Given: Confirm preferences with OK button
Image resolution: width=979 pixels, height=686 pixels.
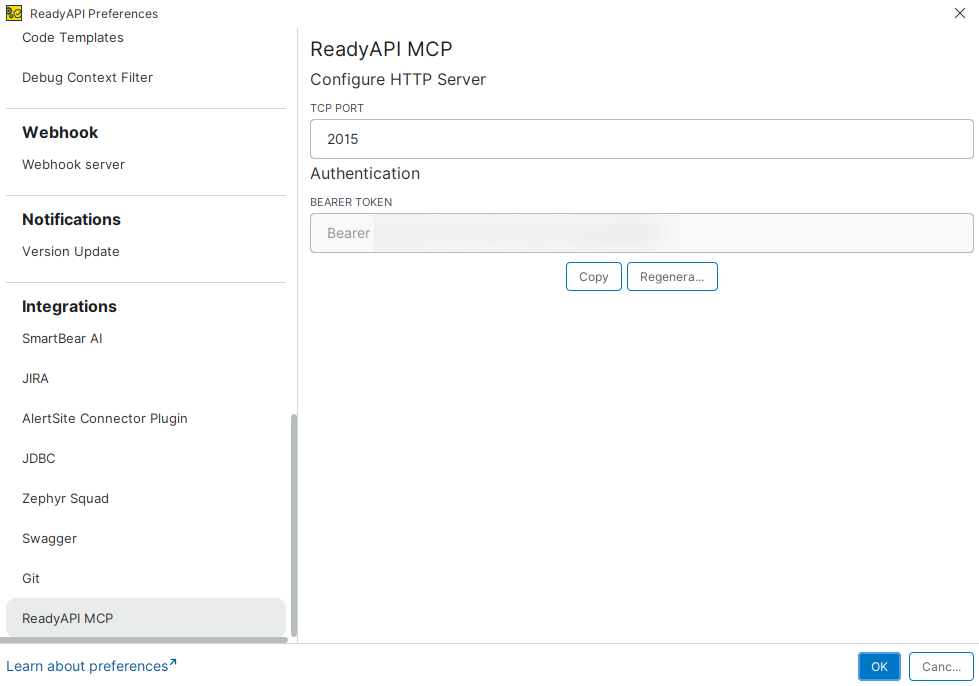Looking at the screenshot, I should (879, 666).
